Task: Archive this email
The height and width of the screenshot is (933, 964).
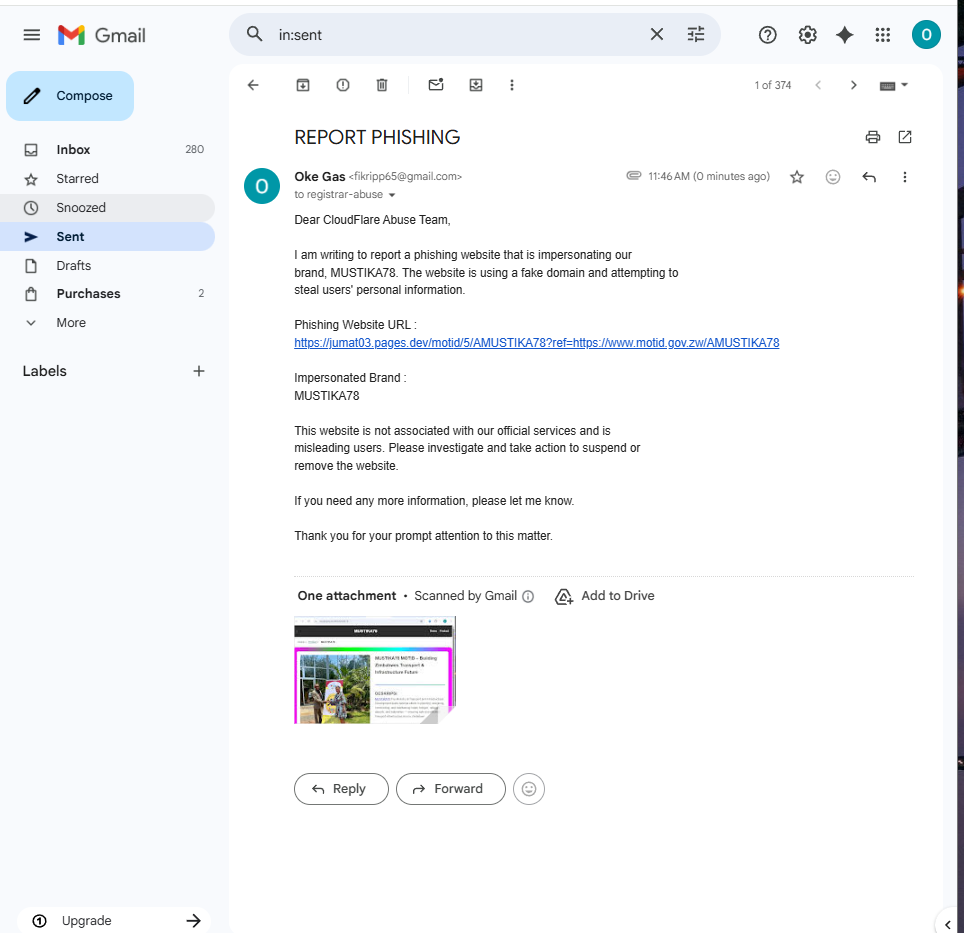Action: pos(303,85)
